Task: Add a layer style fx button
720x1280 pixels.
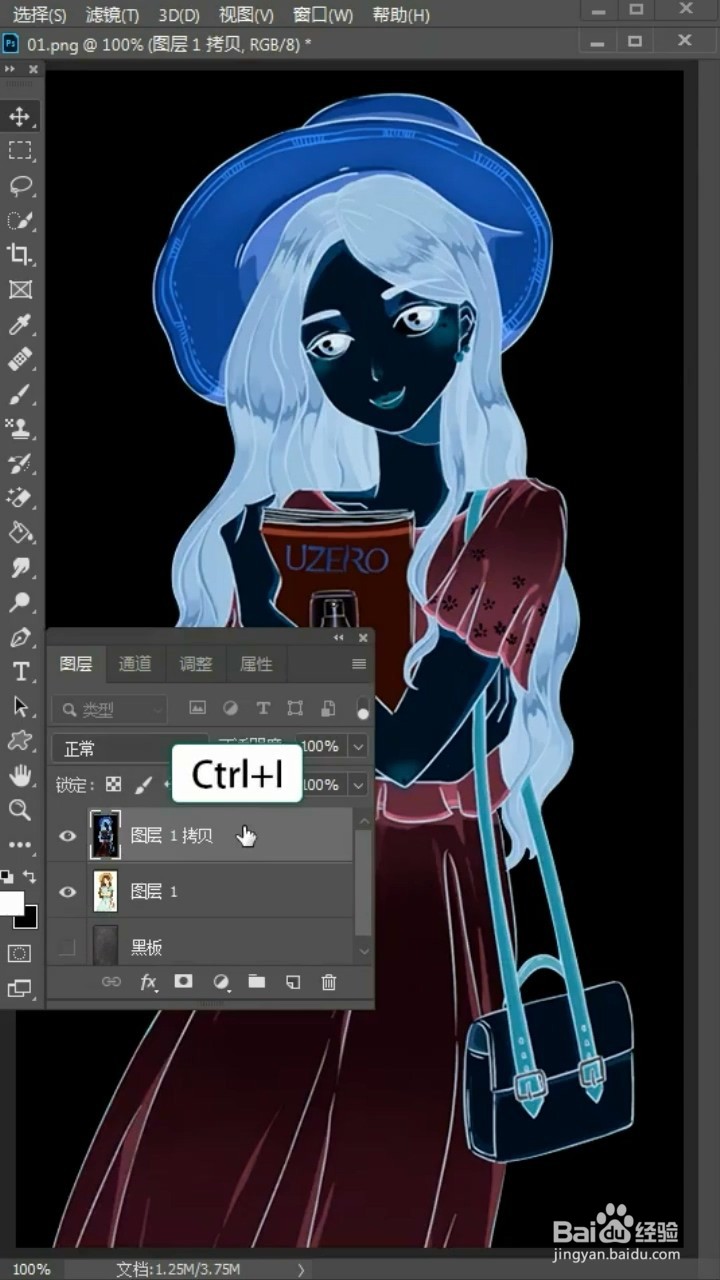Action: tap(148, 982)
